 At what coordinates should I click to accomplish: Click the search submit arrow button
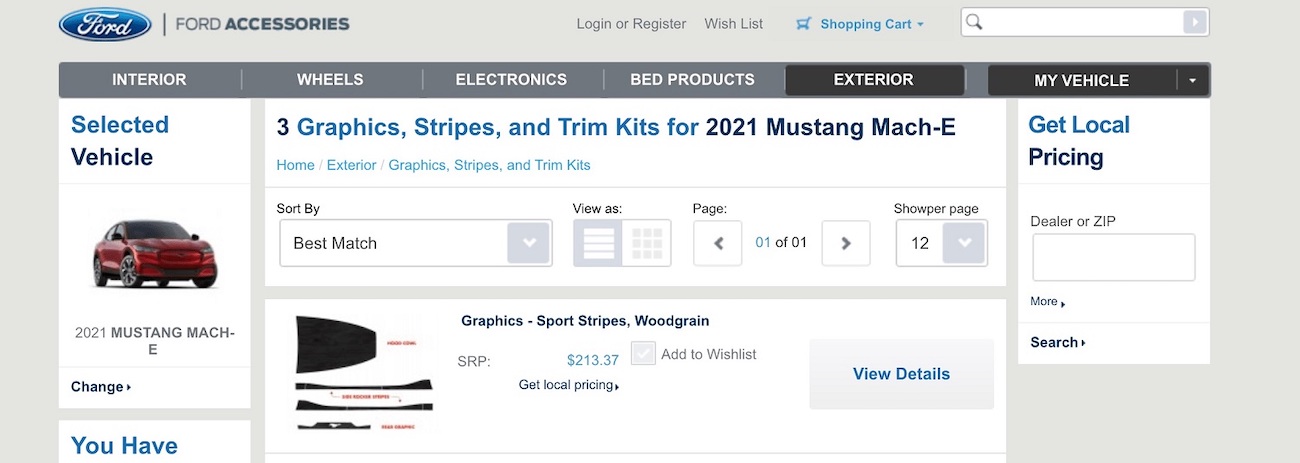pyautogui.click(x=1194, y=22)
